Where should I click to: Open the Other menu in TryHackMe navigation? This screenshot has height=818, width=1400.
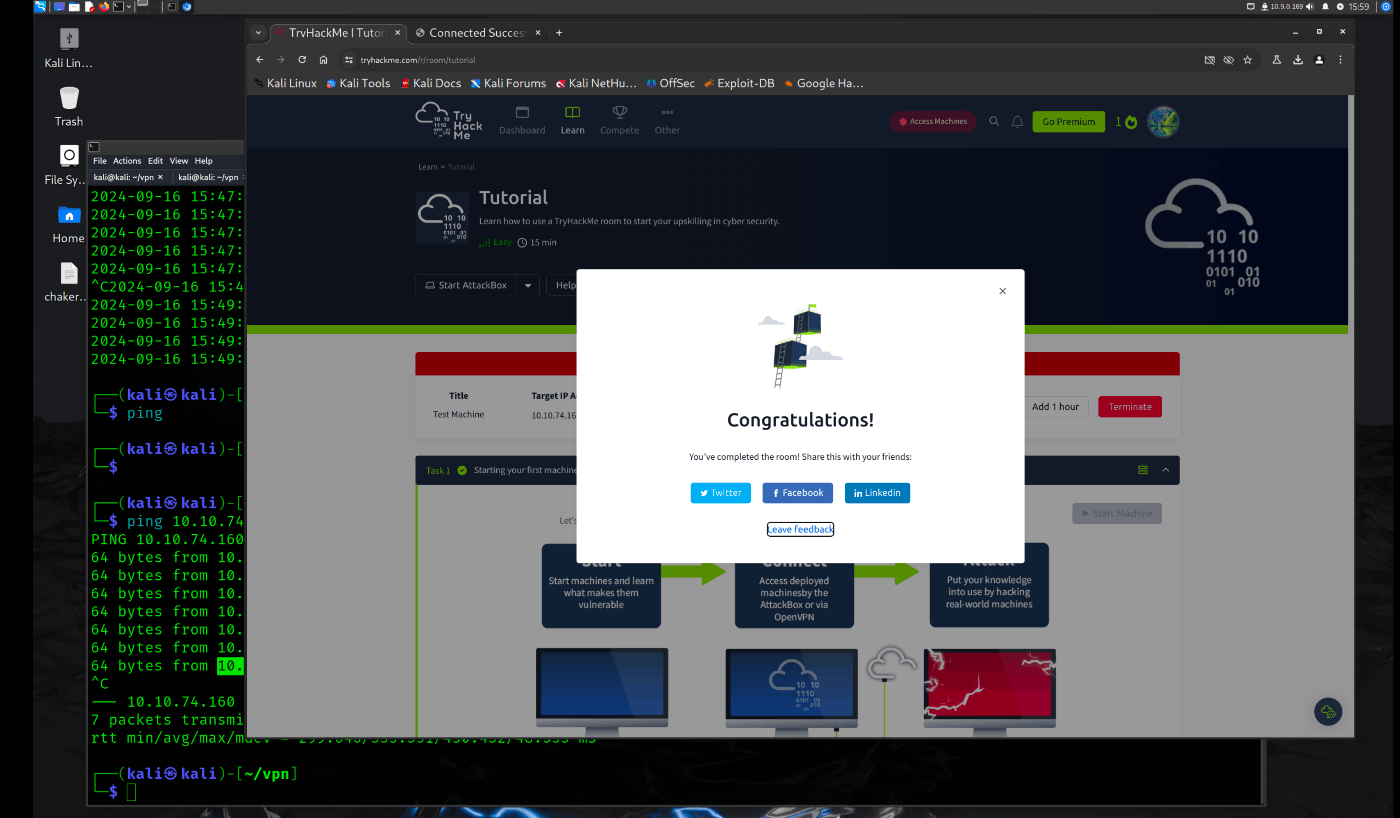[x=667, y=121]
